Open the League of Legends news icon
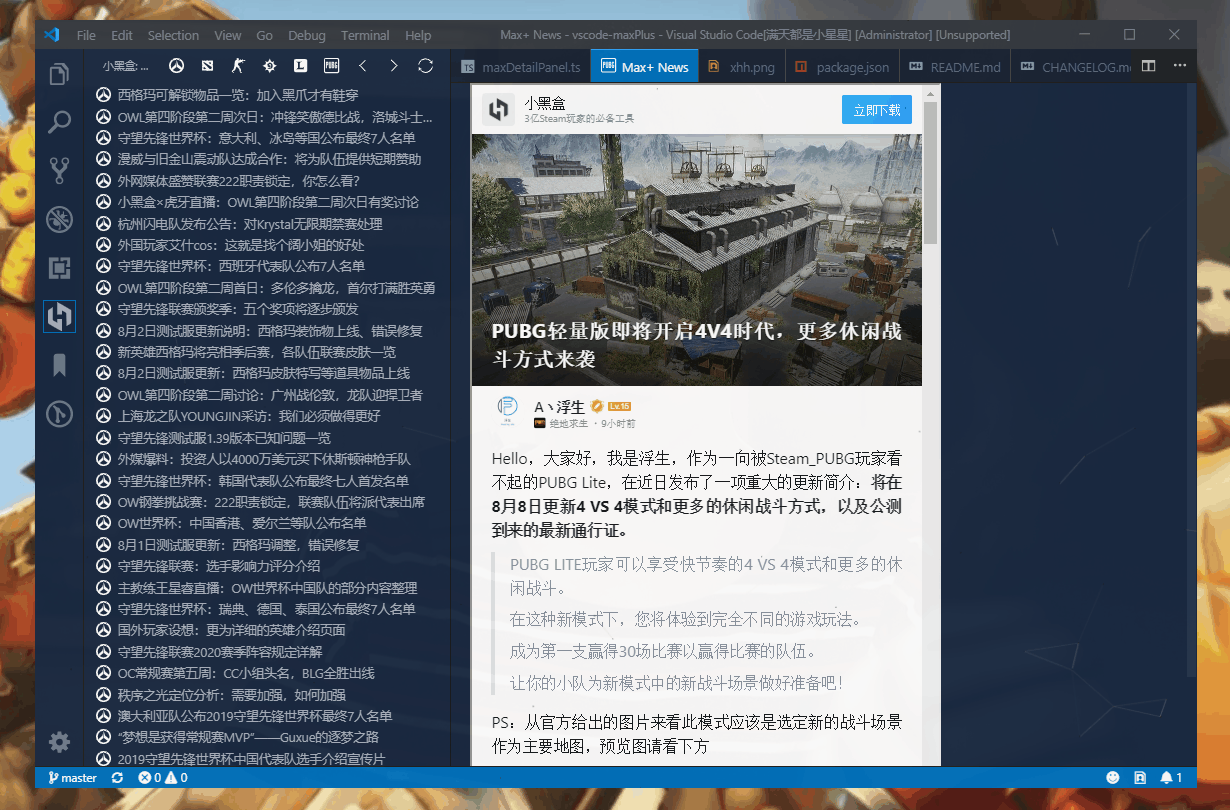Viewport: 1230px width, 810px height. pyautogui.click(x=300, y=66)
